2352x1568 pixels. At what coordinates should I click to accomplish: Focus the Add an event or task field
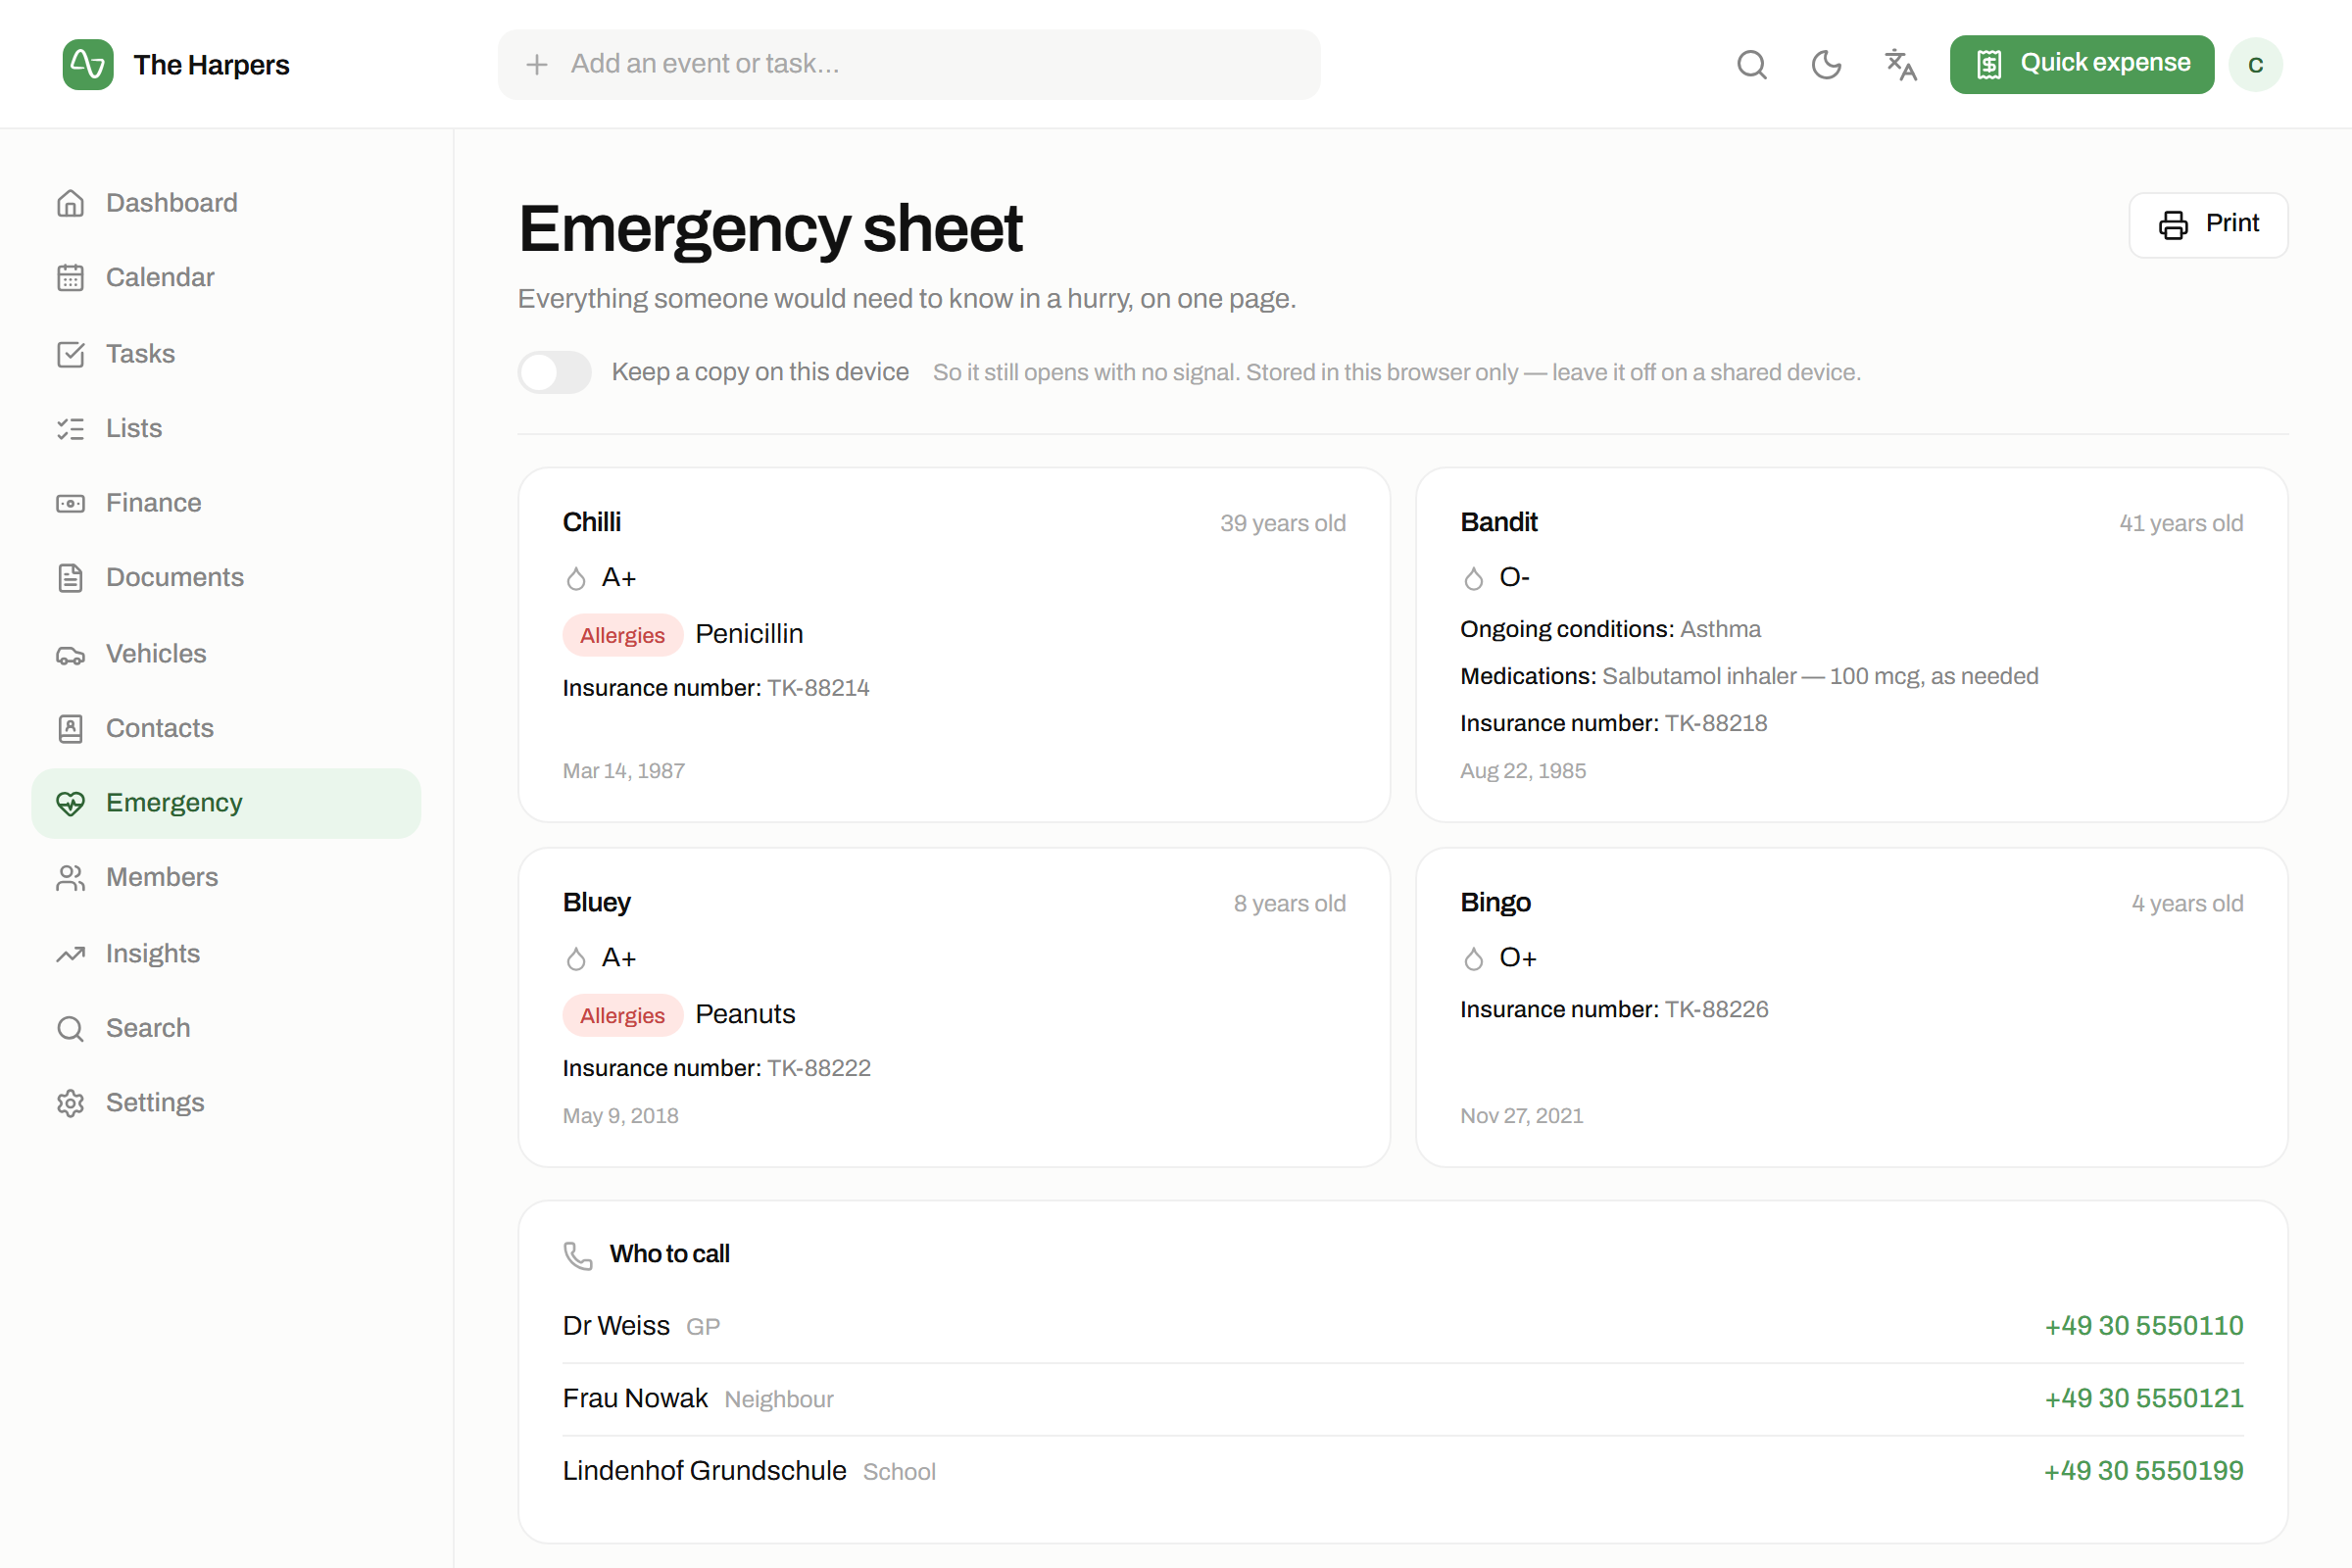(x=909, y=65)
